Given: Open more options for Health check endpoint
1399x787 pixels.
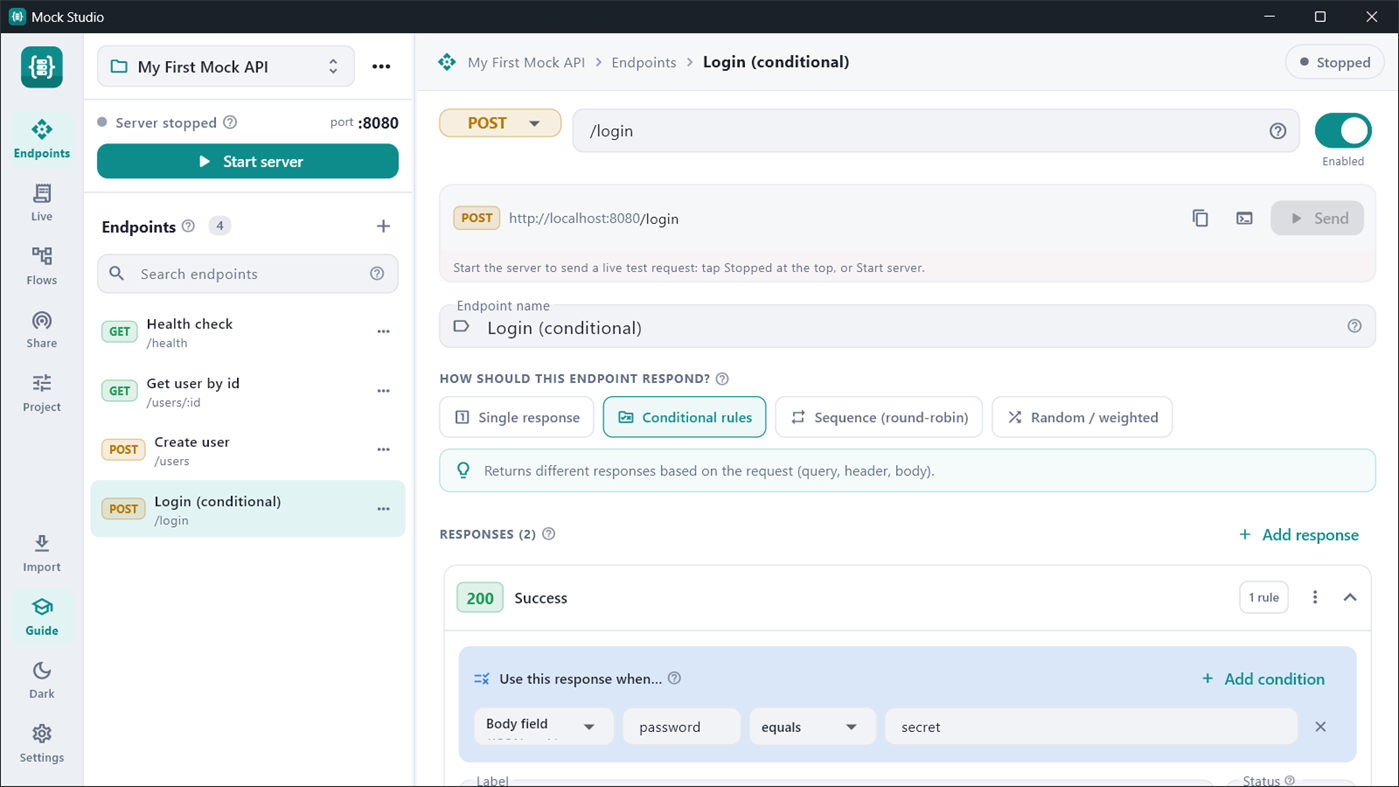Looking at the screenshot, I should 383,332.
